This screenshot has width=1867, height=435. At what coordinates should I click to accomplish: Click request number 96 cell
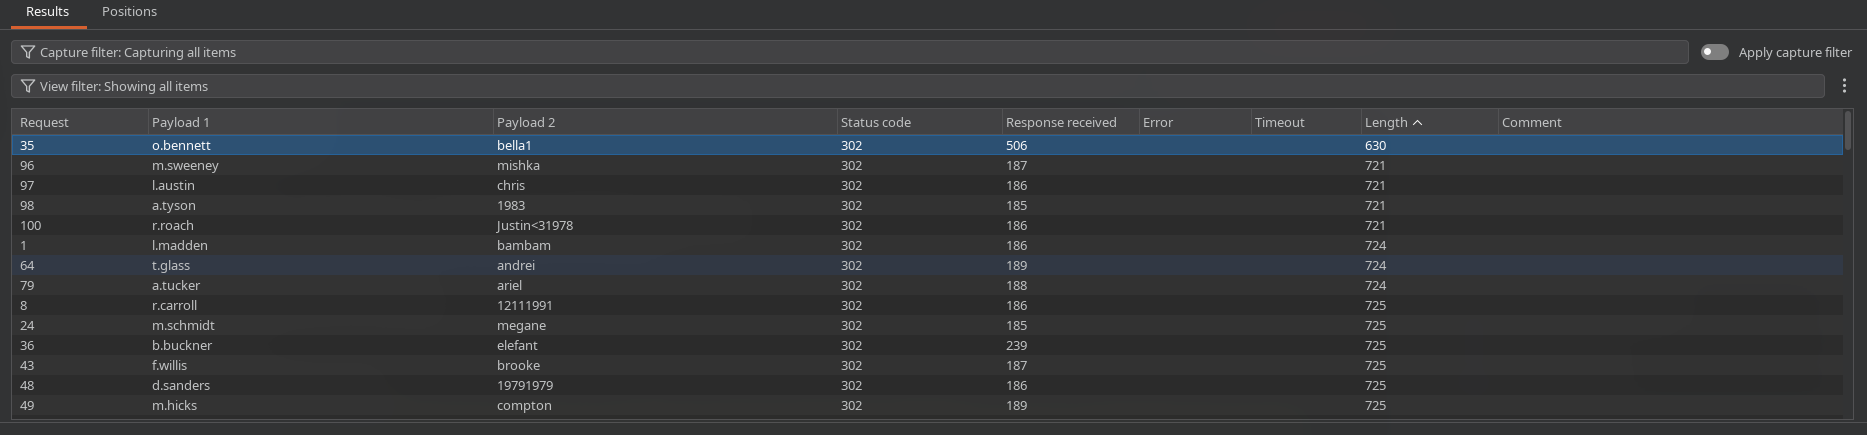pos(80,165)
